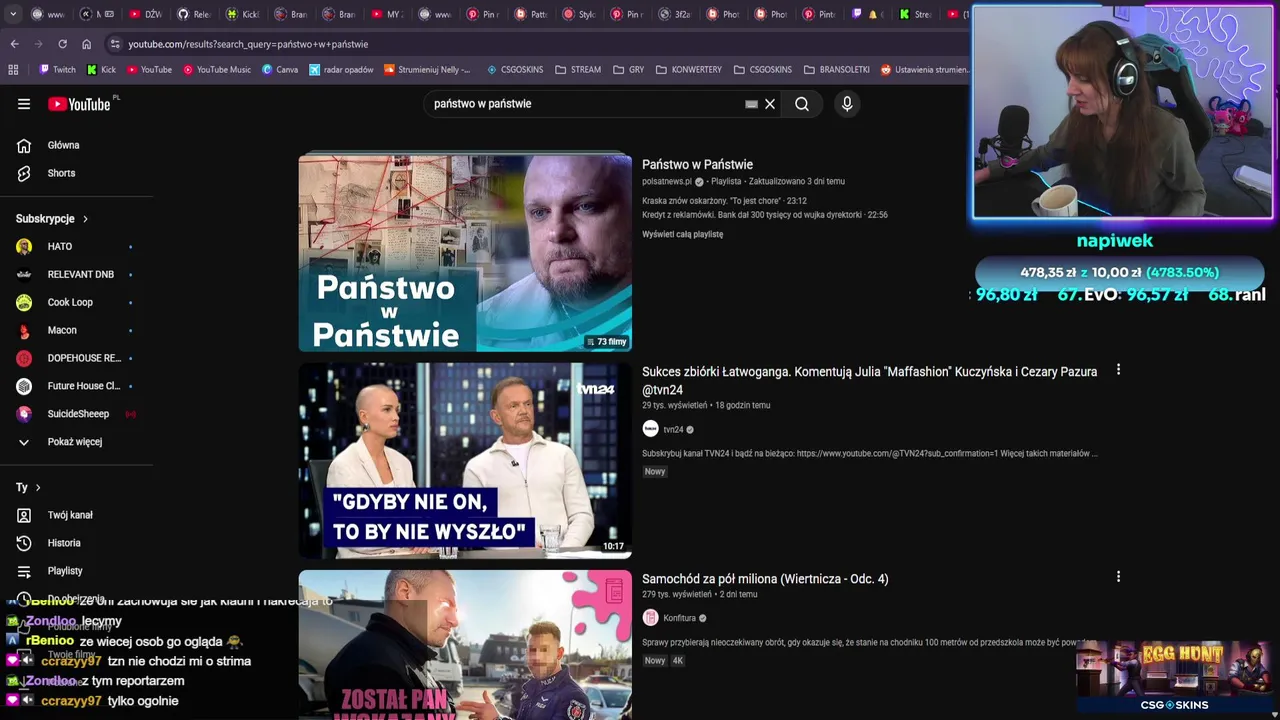Image resolution: width=1280 pixels, height=720 pixels.
Task: Switch to the GitHub "Rele" browser tab
Action: coord(194,14)
